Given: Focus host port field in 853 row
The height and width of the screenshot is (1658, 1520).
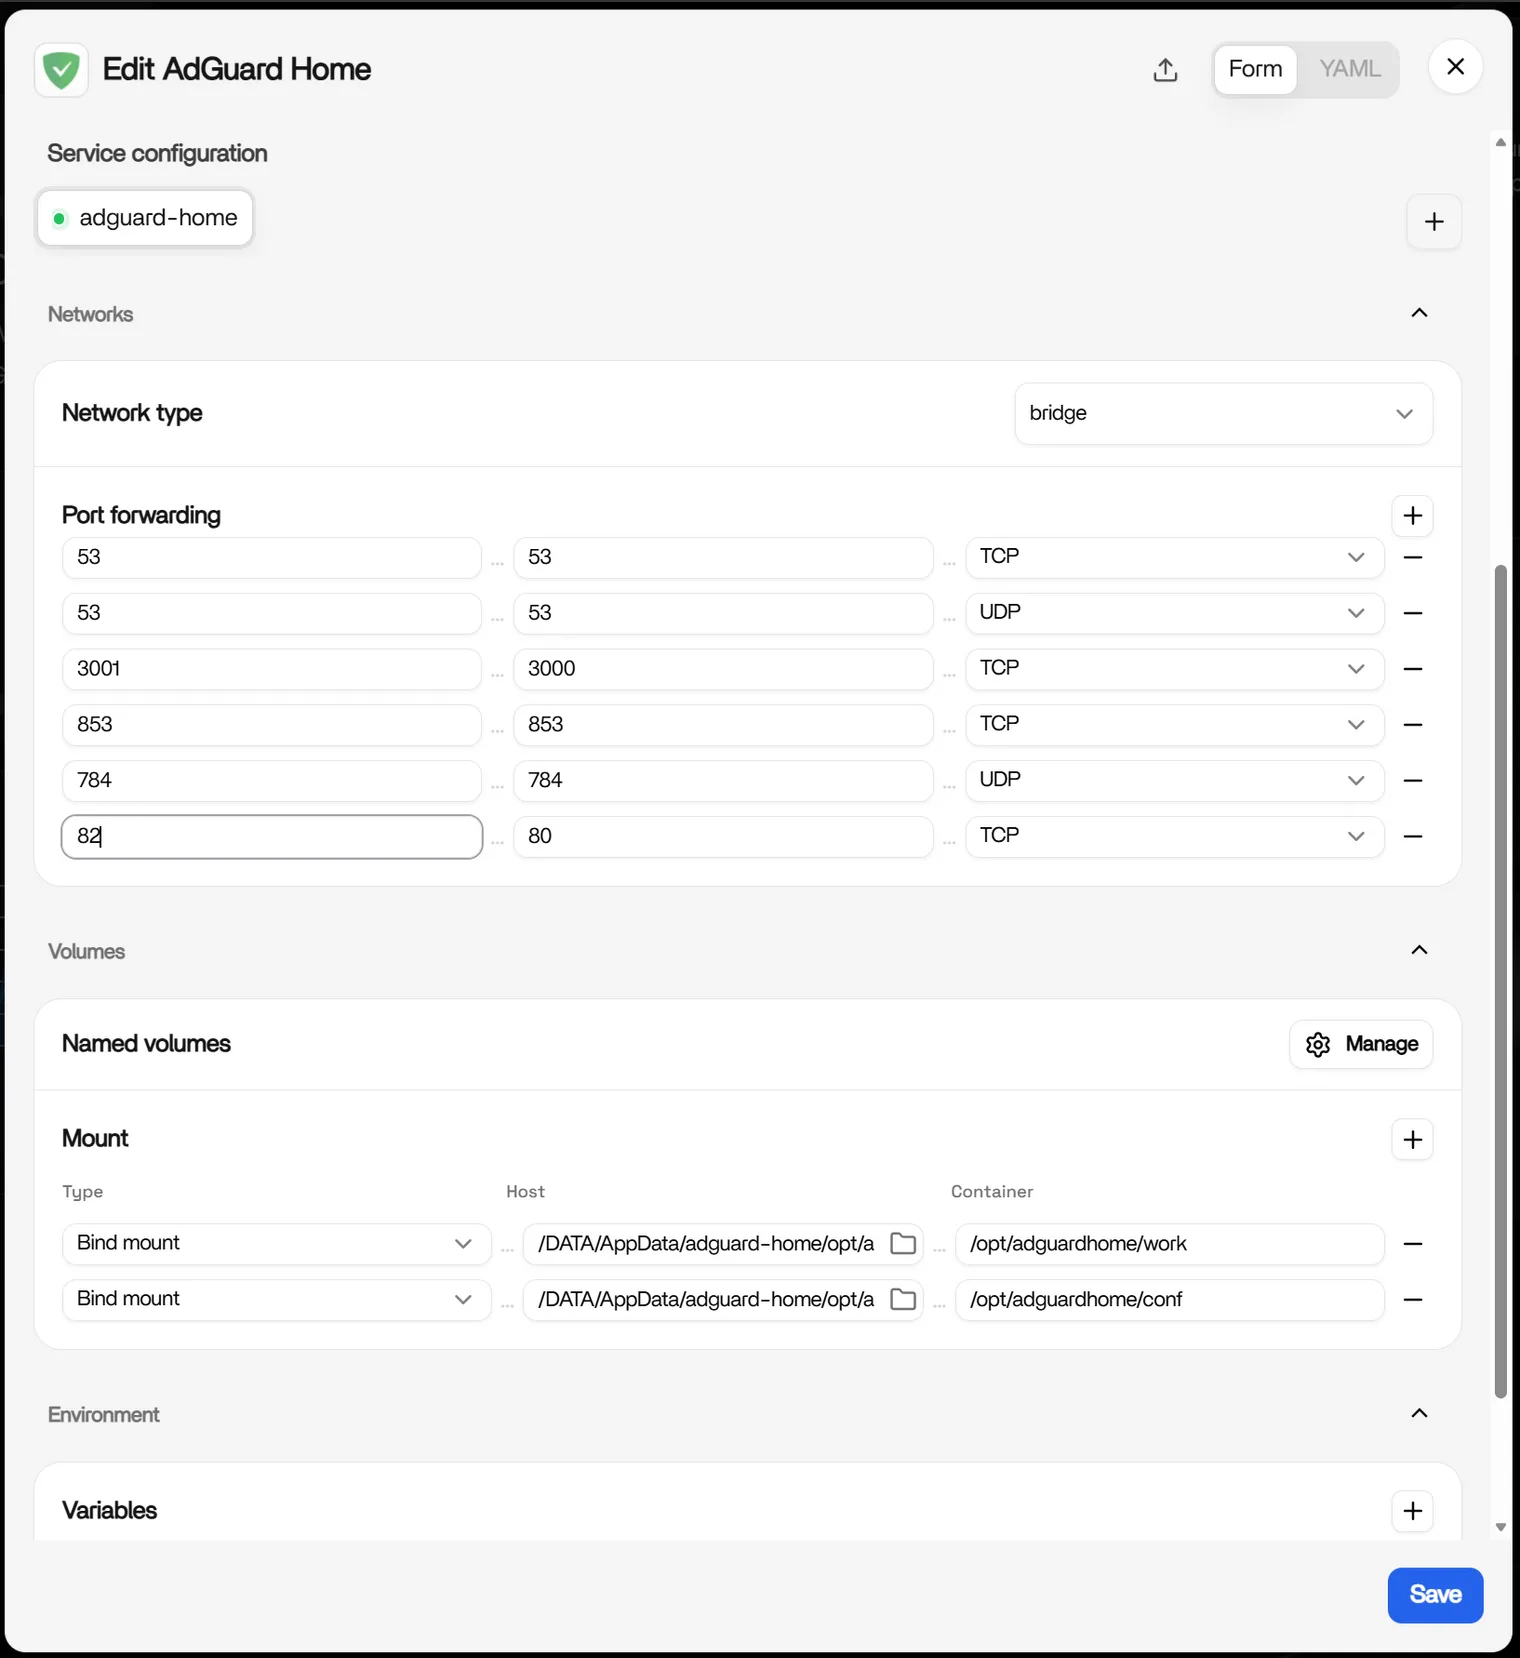Looking at the screenshot, I should pyautogui.click(x=272, y=725).
